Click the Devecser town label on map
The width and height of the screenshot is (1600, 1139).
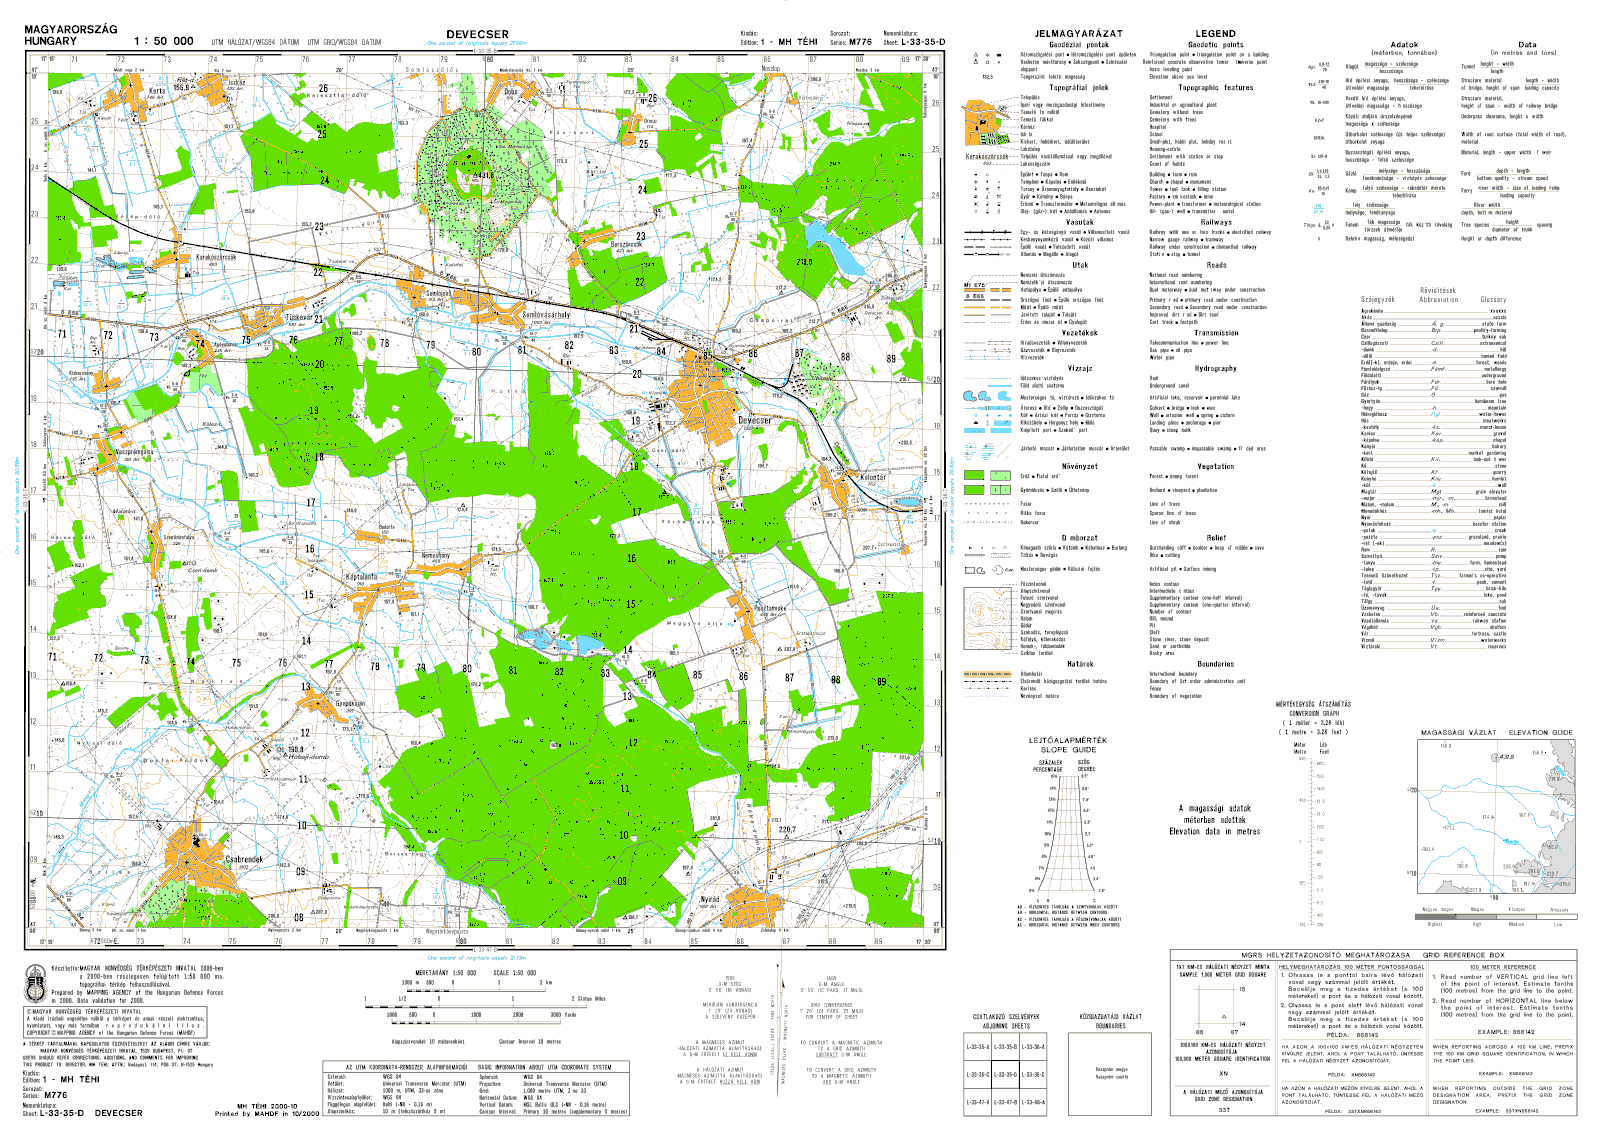coord(755,421)
